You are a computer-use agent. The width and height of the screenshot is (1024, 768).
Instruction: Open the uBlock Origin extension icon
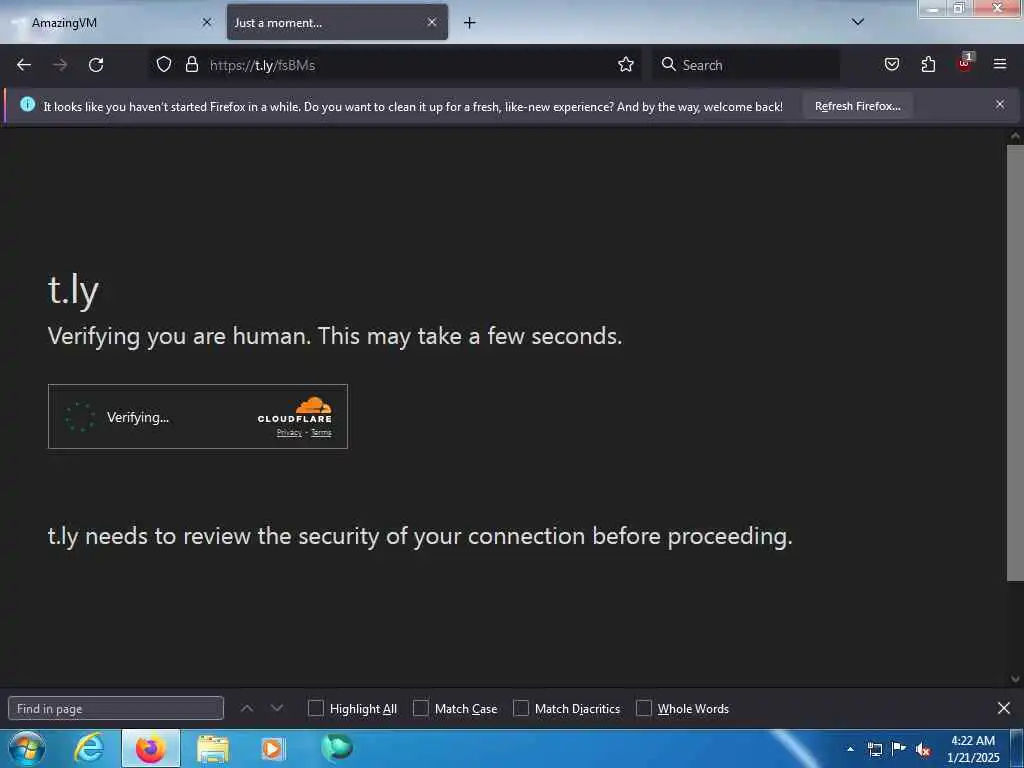click(x=965, y=63)
